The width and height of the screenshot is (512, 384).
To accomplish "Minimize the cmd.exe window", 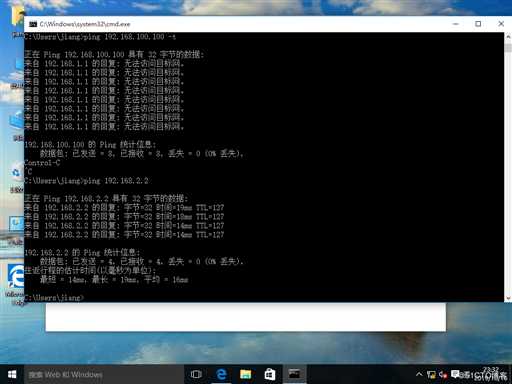I will tap(456, 24).
